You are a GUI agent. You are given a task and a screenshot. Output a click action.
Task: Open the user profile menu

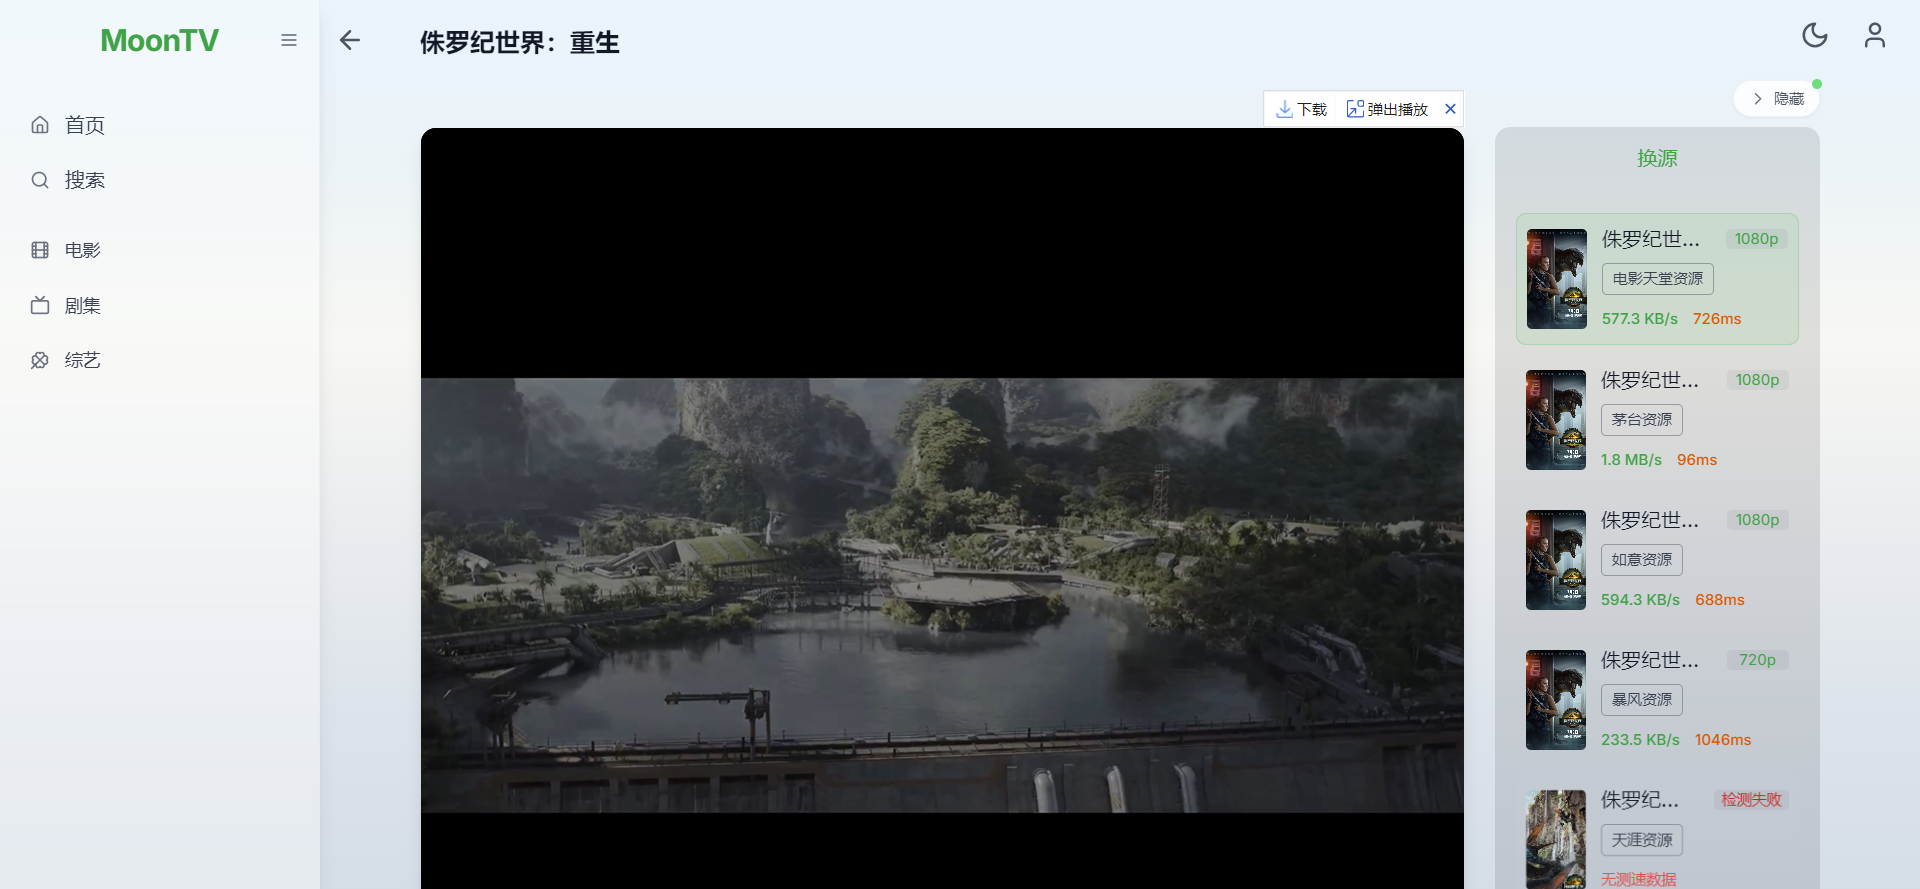(x=1874, y=36)
